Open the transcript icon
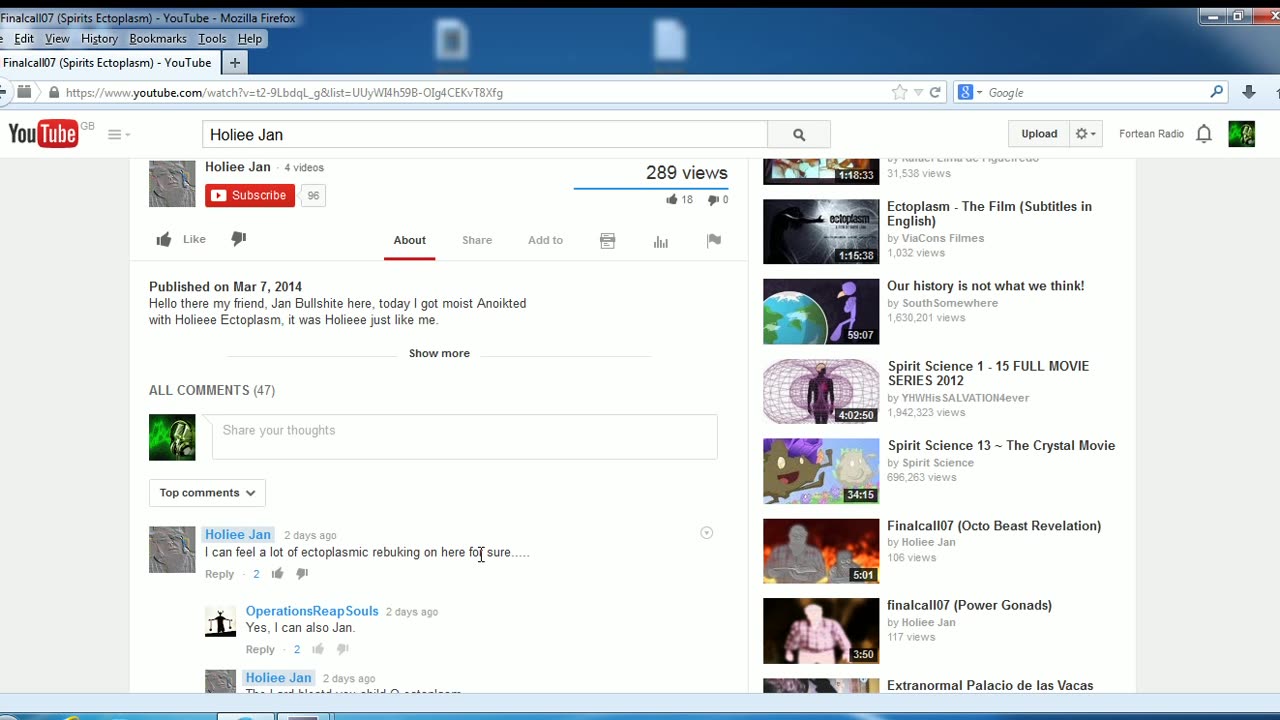 tap(607, 240)
